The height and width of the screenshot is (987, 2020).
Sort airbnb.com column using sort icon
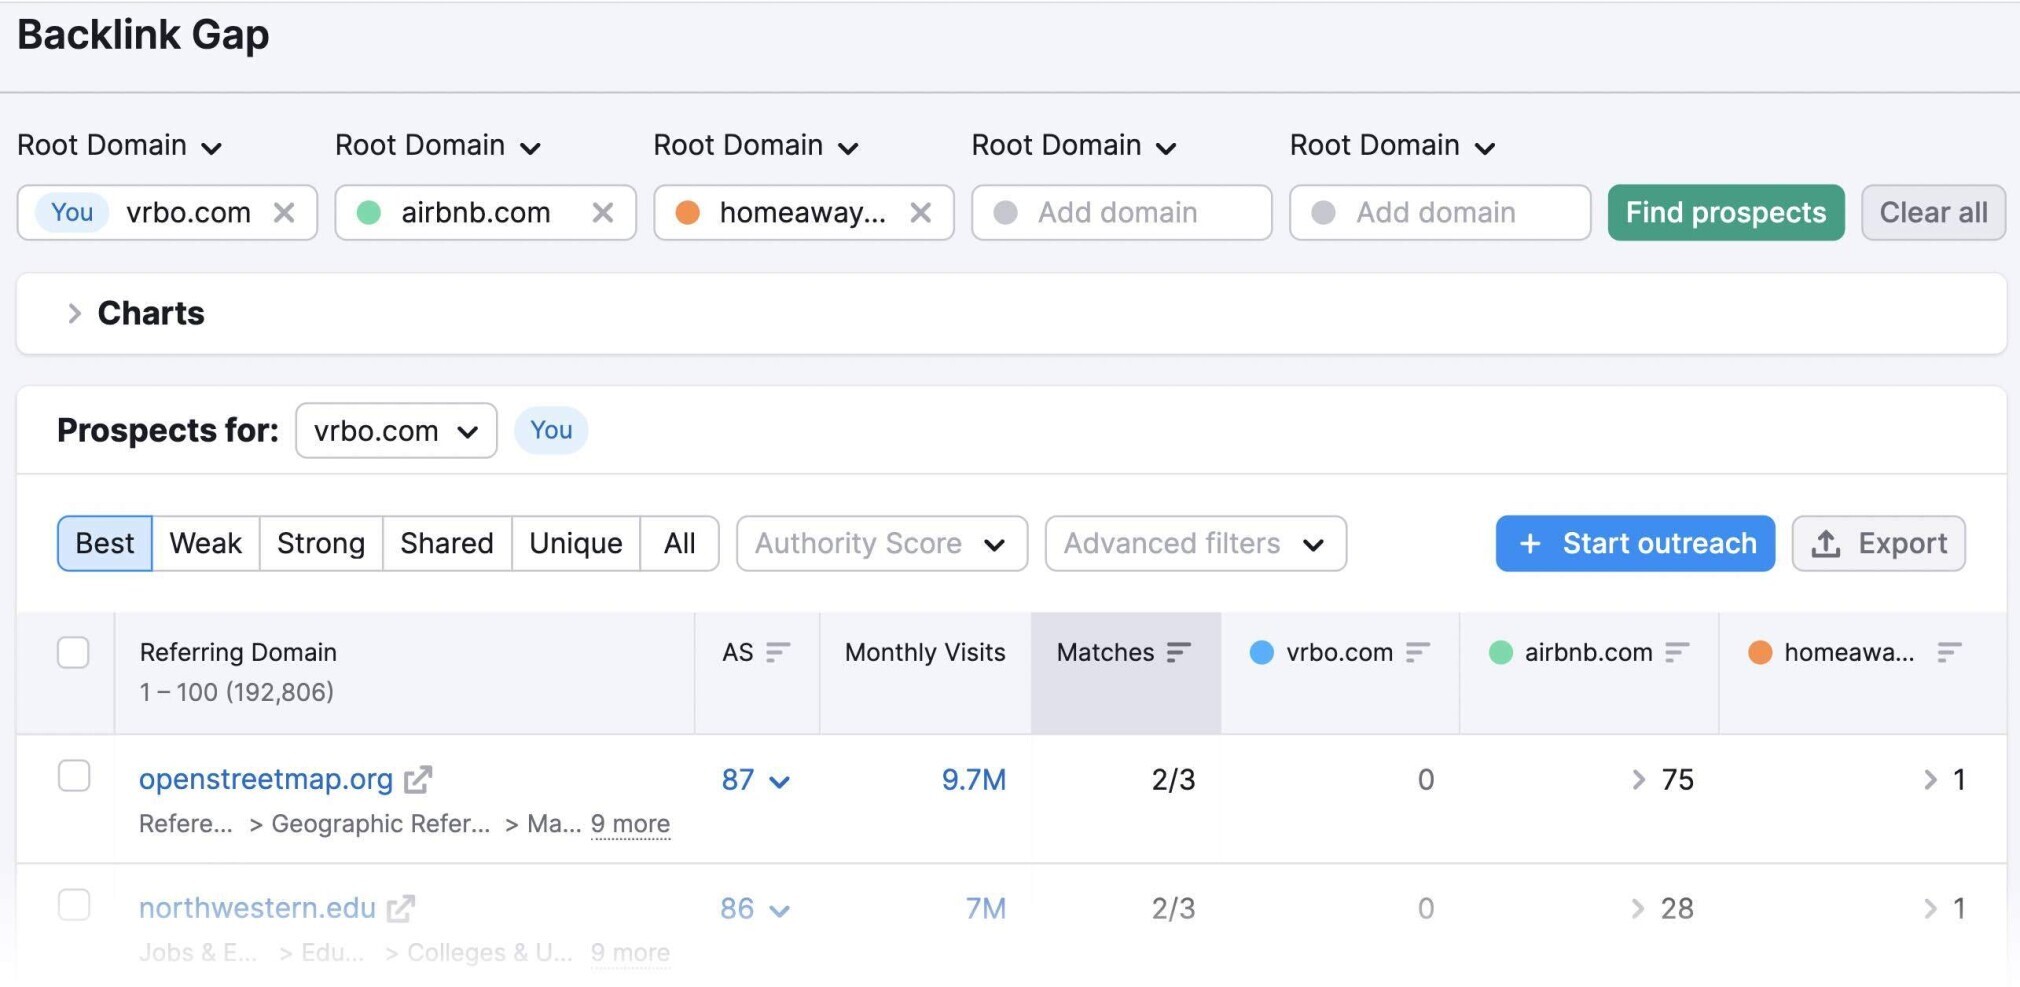1677,652
